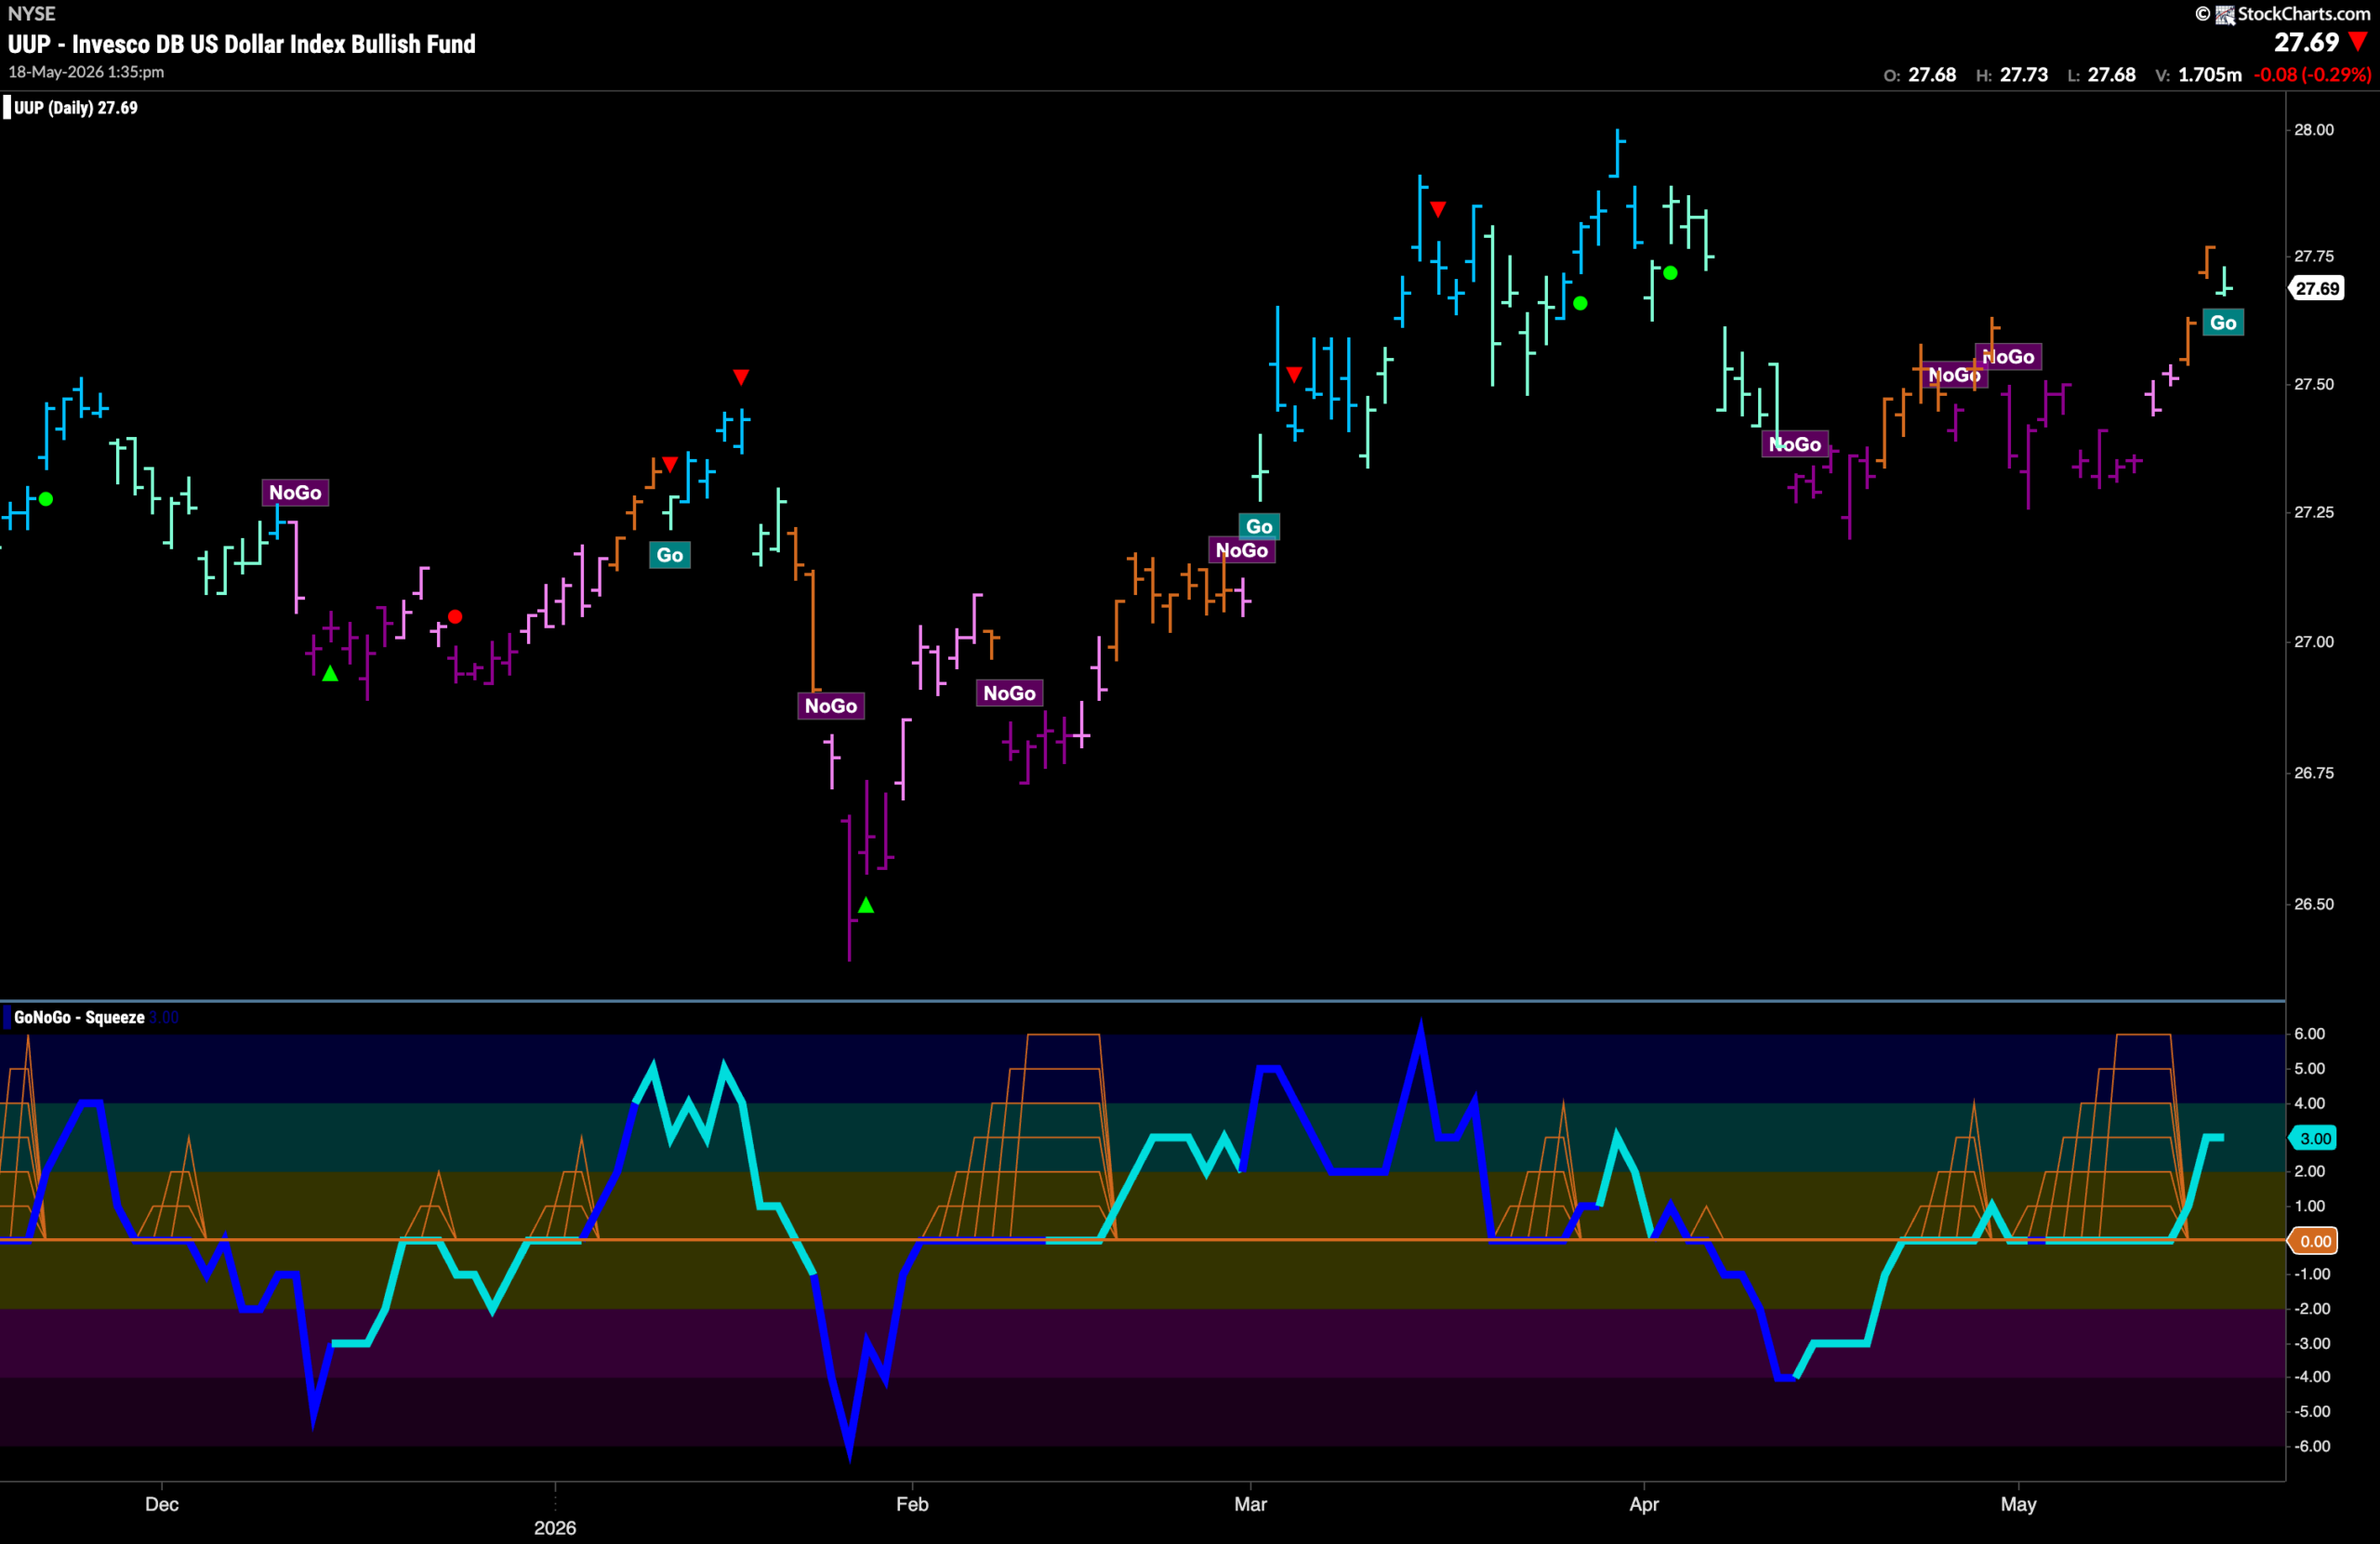Click the UUP (Daily) 27.69 legend label
This screenshot has width=2380, height=1544.
pyautogui.click(x=75, y=108)
